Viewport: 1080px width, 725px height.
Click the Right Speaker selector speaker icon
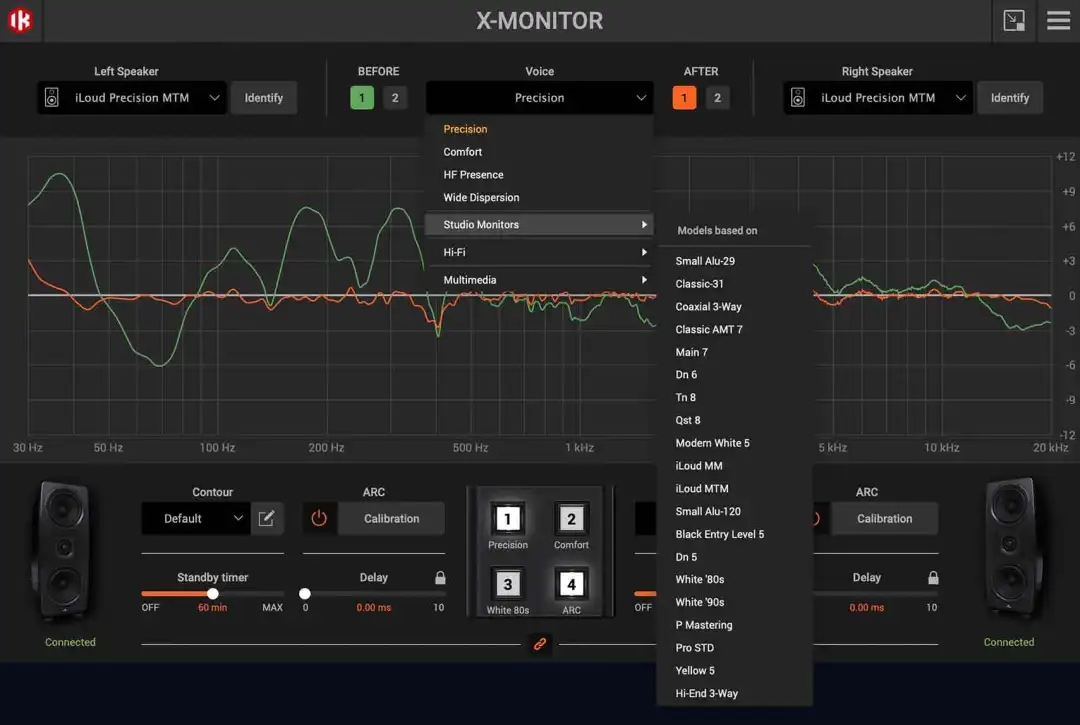pyautogui.click(x=798, y=97)
